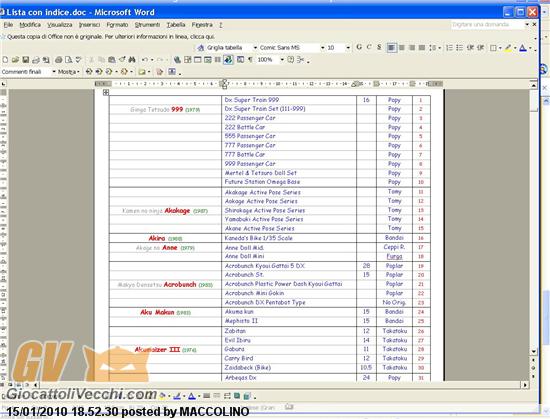Click the text highlight color button
Image resolution: width=550 pixels, height=419 pixels.
508,48
